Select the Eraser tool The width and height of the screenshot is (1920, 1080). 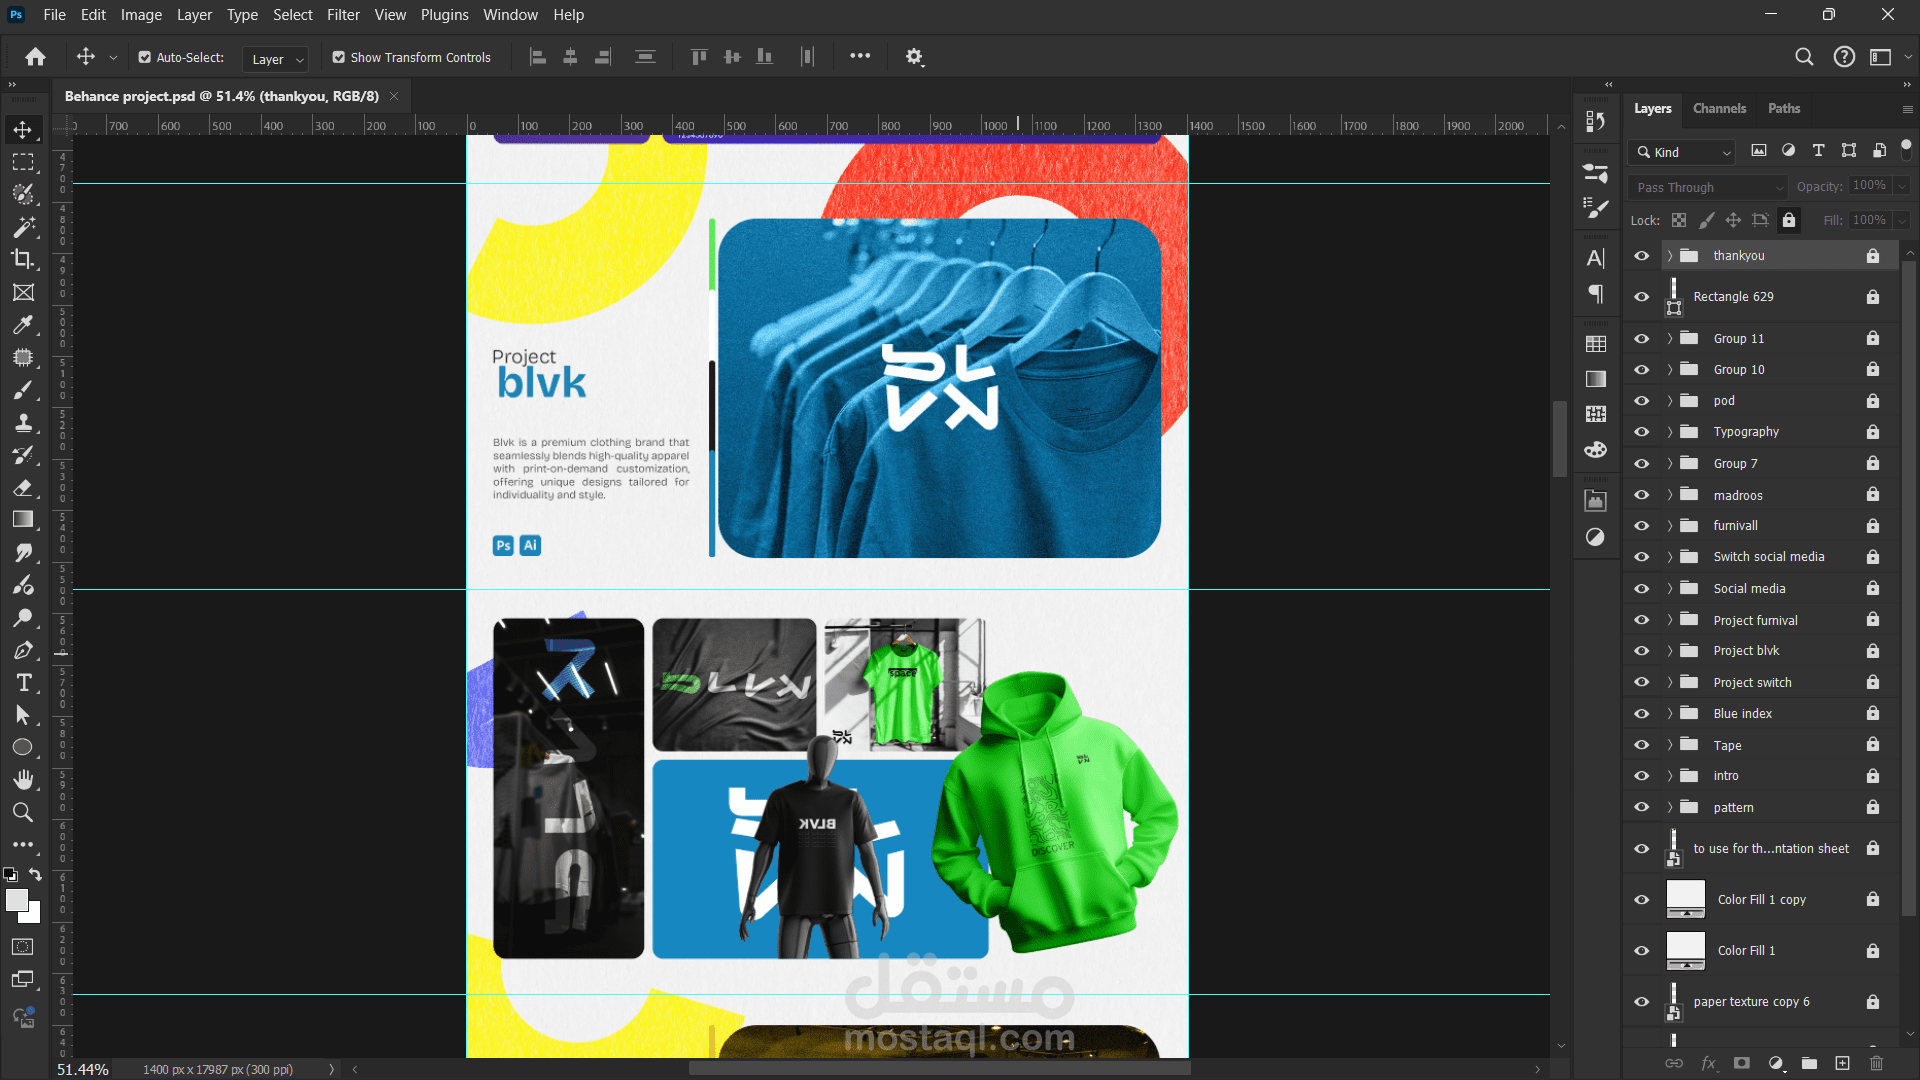pos(22,488)
